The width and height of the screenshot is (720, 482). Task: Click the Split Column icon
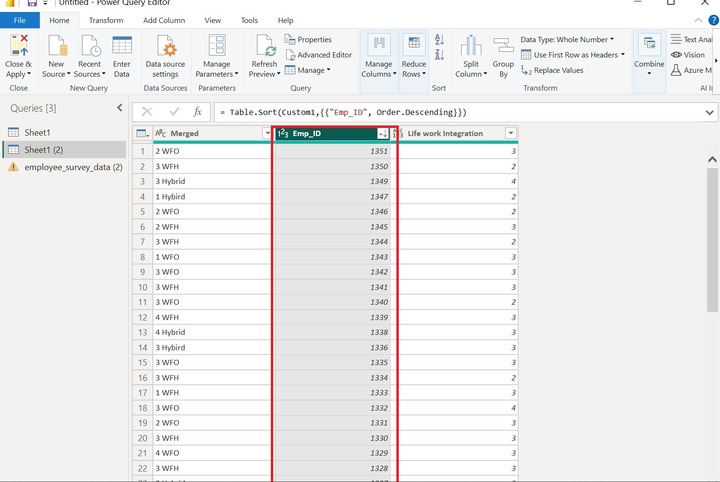(470, 46)
